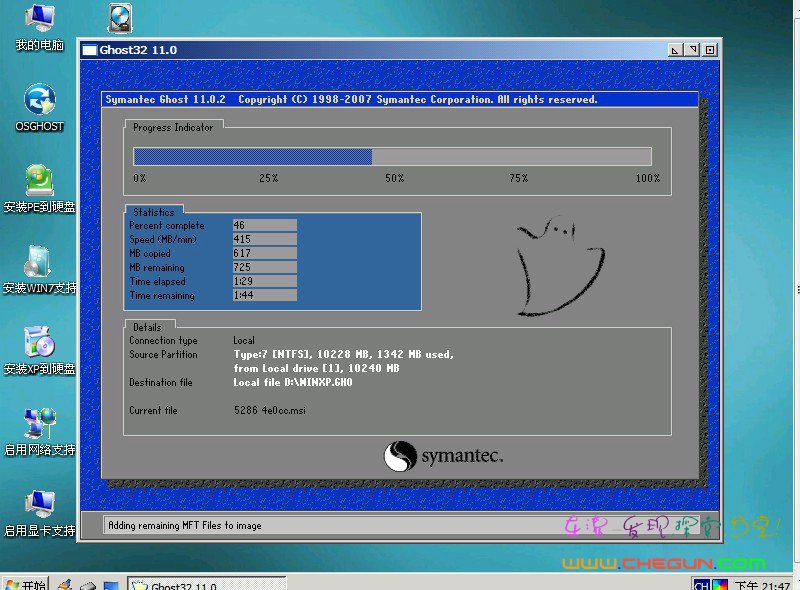Click the Ghost progress indicator bar
This screenshot has height=590, width=800.
[x=392, y=156]
